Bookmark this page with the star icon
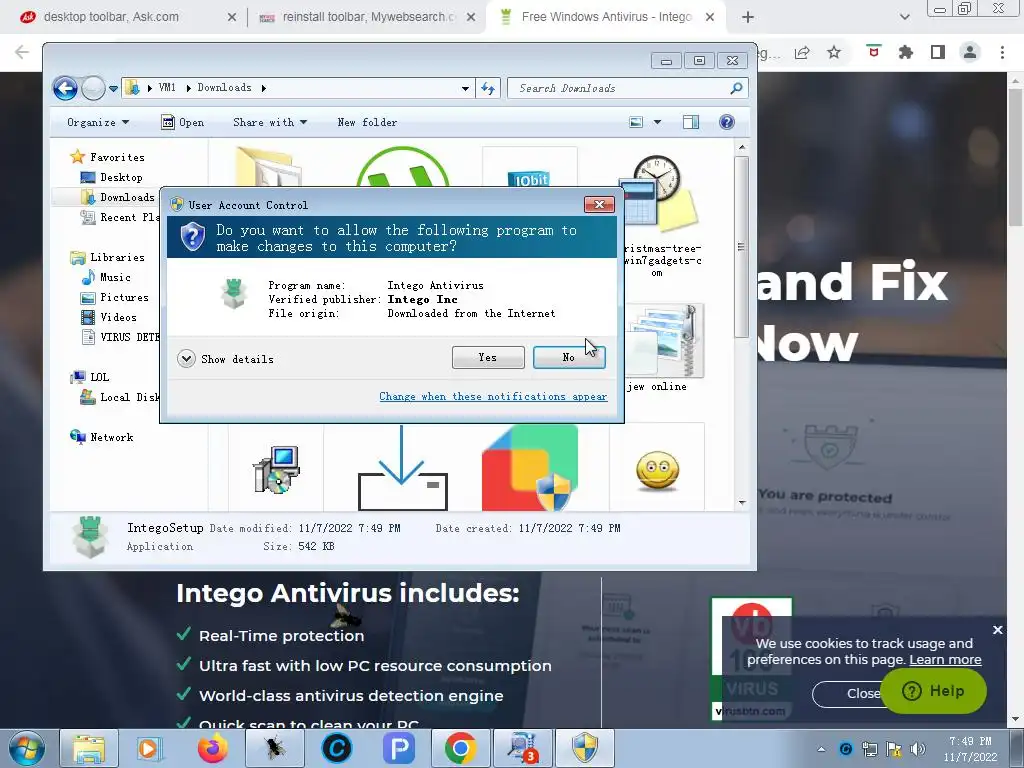The height and width of the screenshot is (768, 1024). point(834,52)
